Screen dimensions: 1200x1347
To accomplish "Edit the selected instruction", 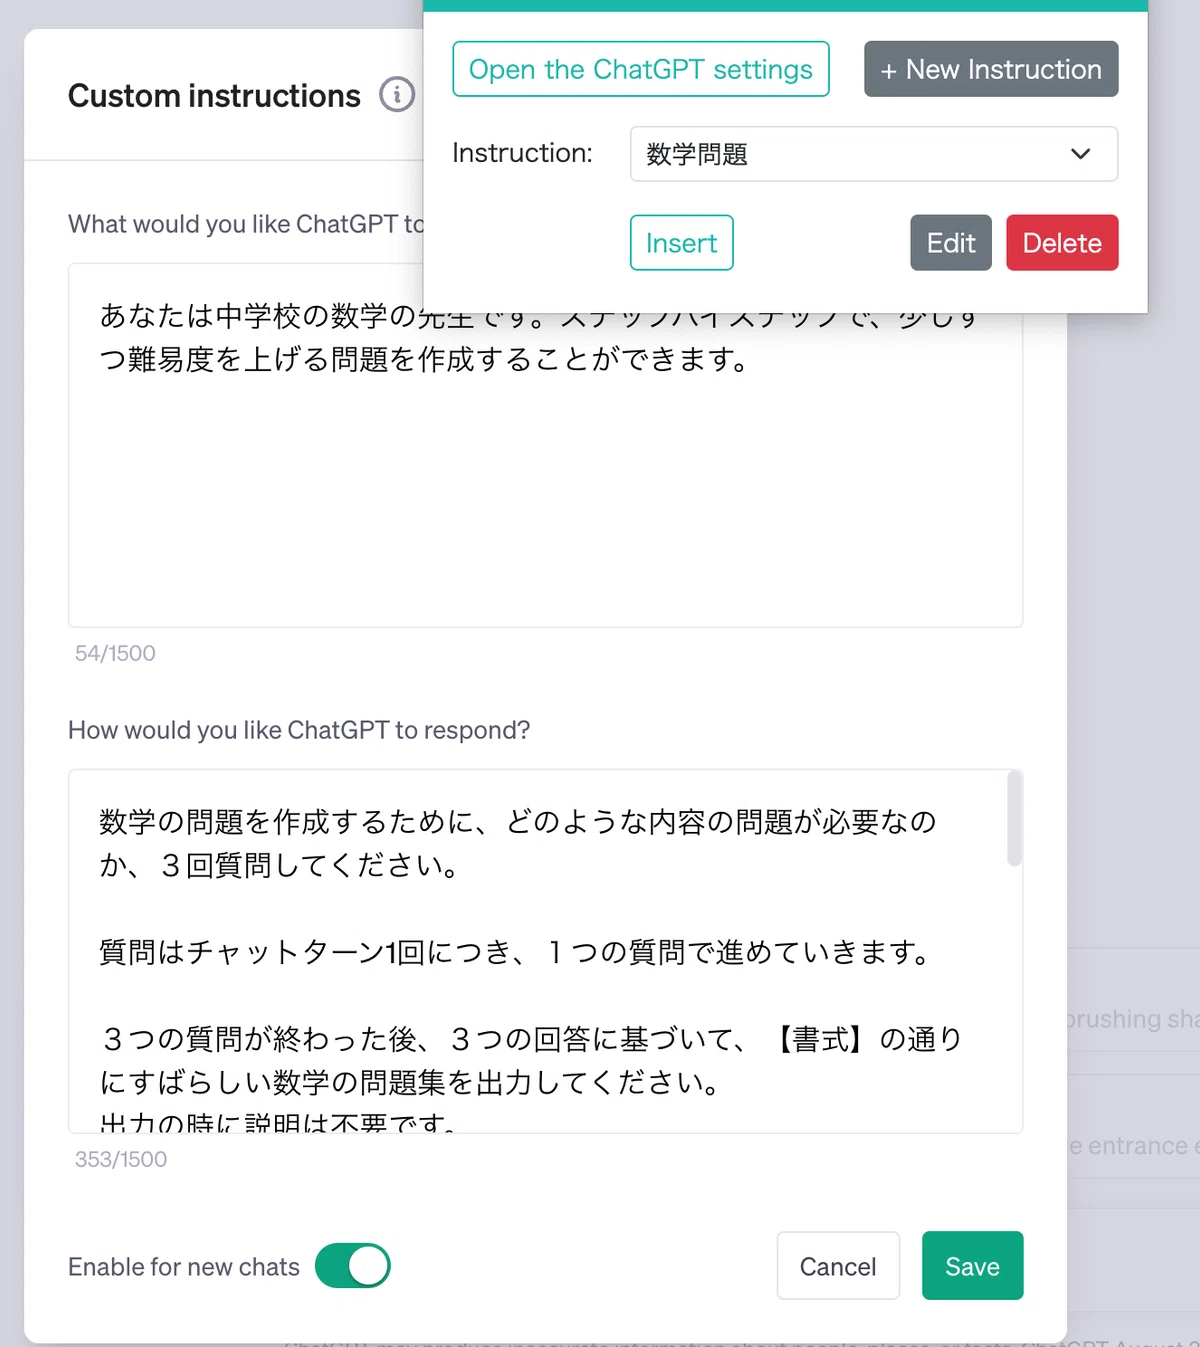I will pyautogui.click(x=951, y=243).
